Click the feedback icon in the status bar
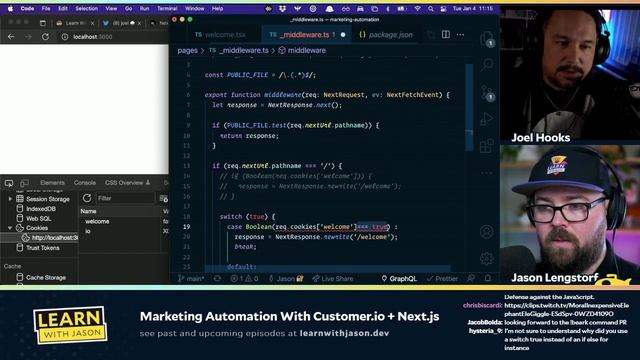Image resolution: width=640 pixels, height=360 pixels. (471, 278)
